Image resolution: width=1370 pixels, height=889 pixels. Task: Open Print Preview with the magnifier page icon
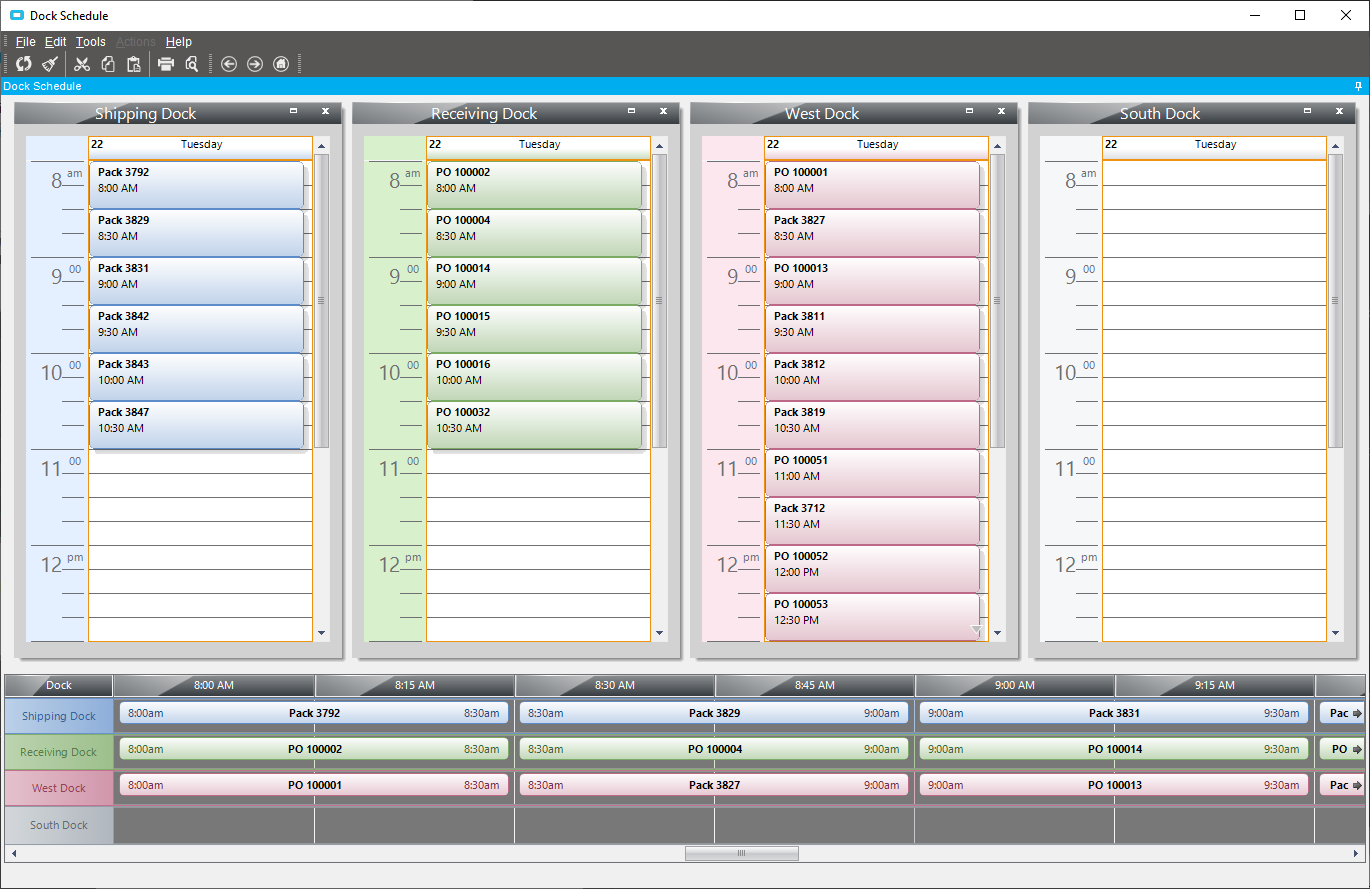(192, 64)
